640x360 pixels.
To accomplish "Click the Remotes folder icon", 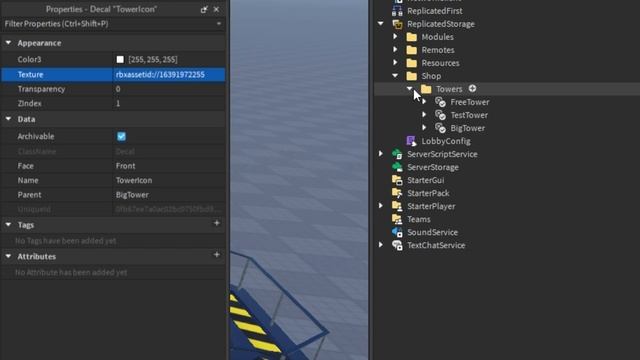I will click(412, 50).
